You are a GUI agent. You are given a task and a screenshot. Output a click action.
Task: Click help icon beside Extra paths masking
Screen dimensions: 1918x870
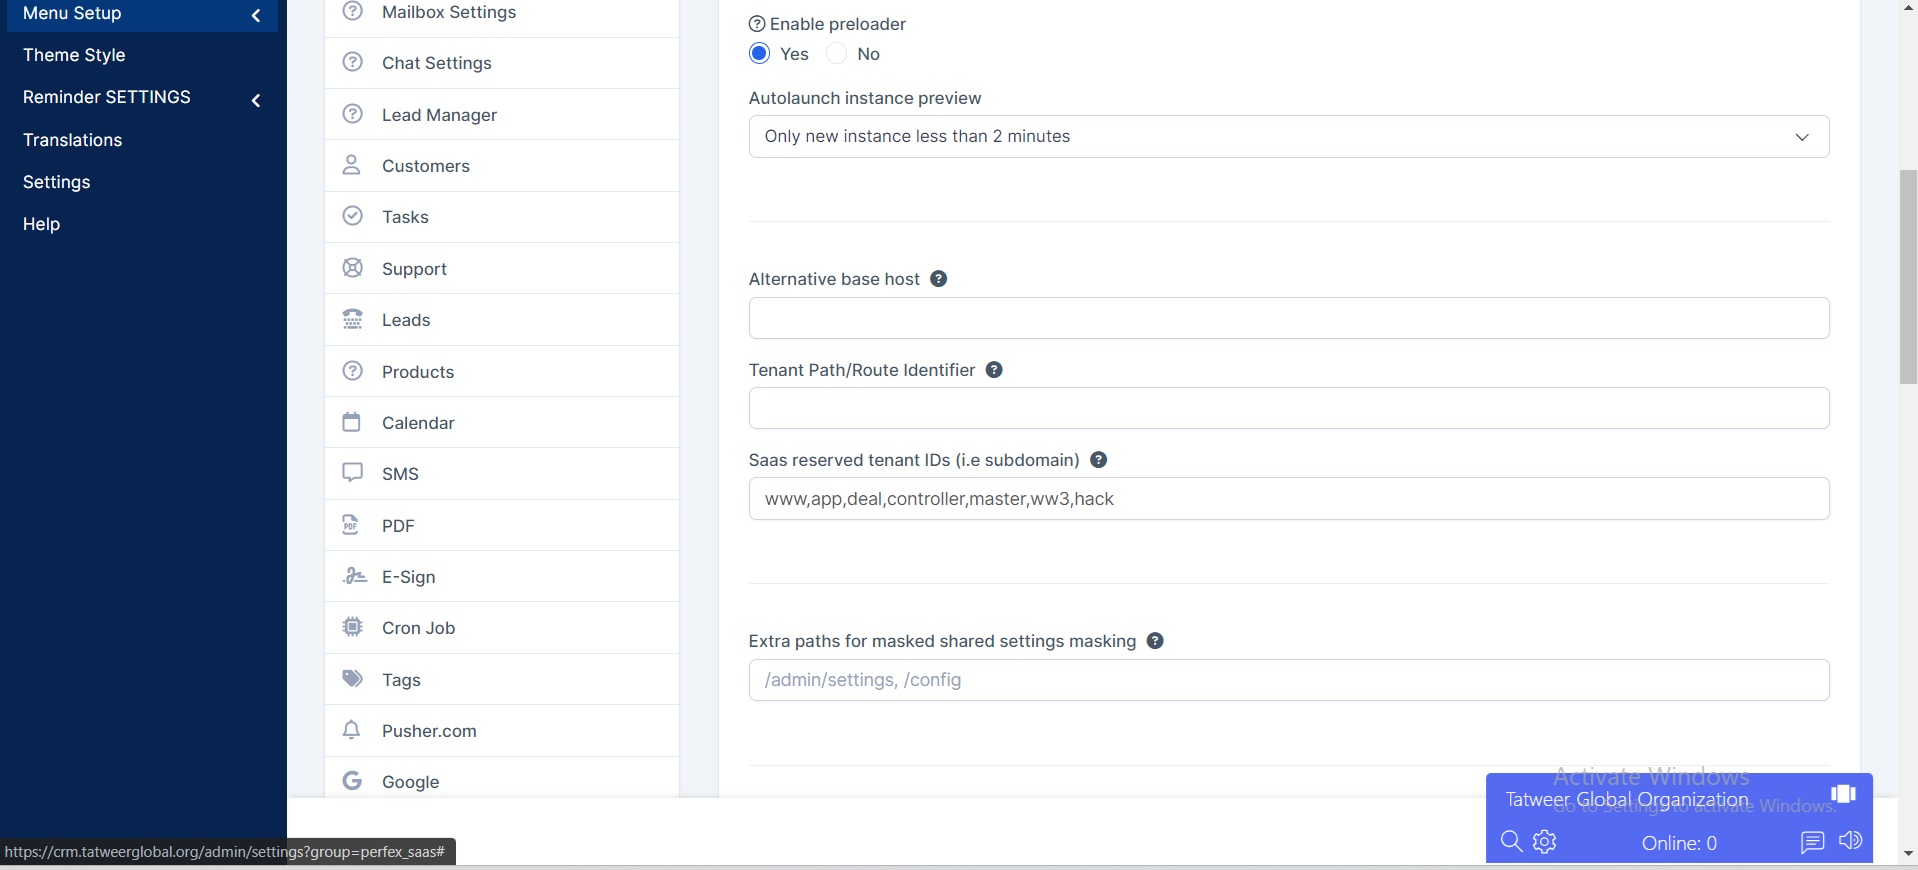click(x=1155, y=641)
